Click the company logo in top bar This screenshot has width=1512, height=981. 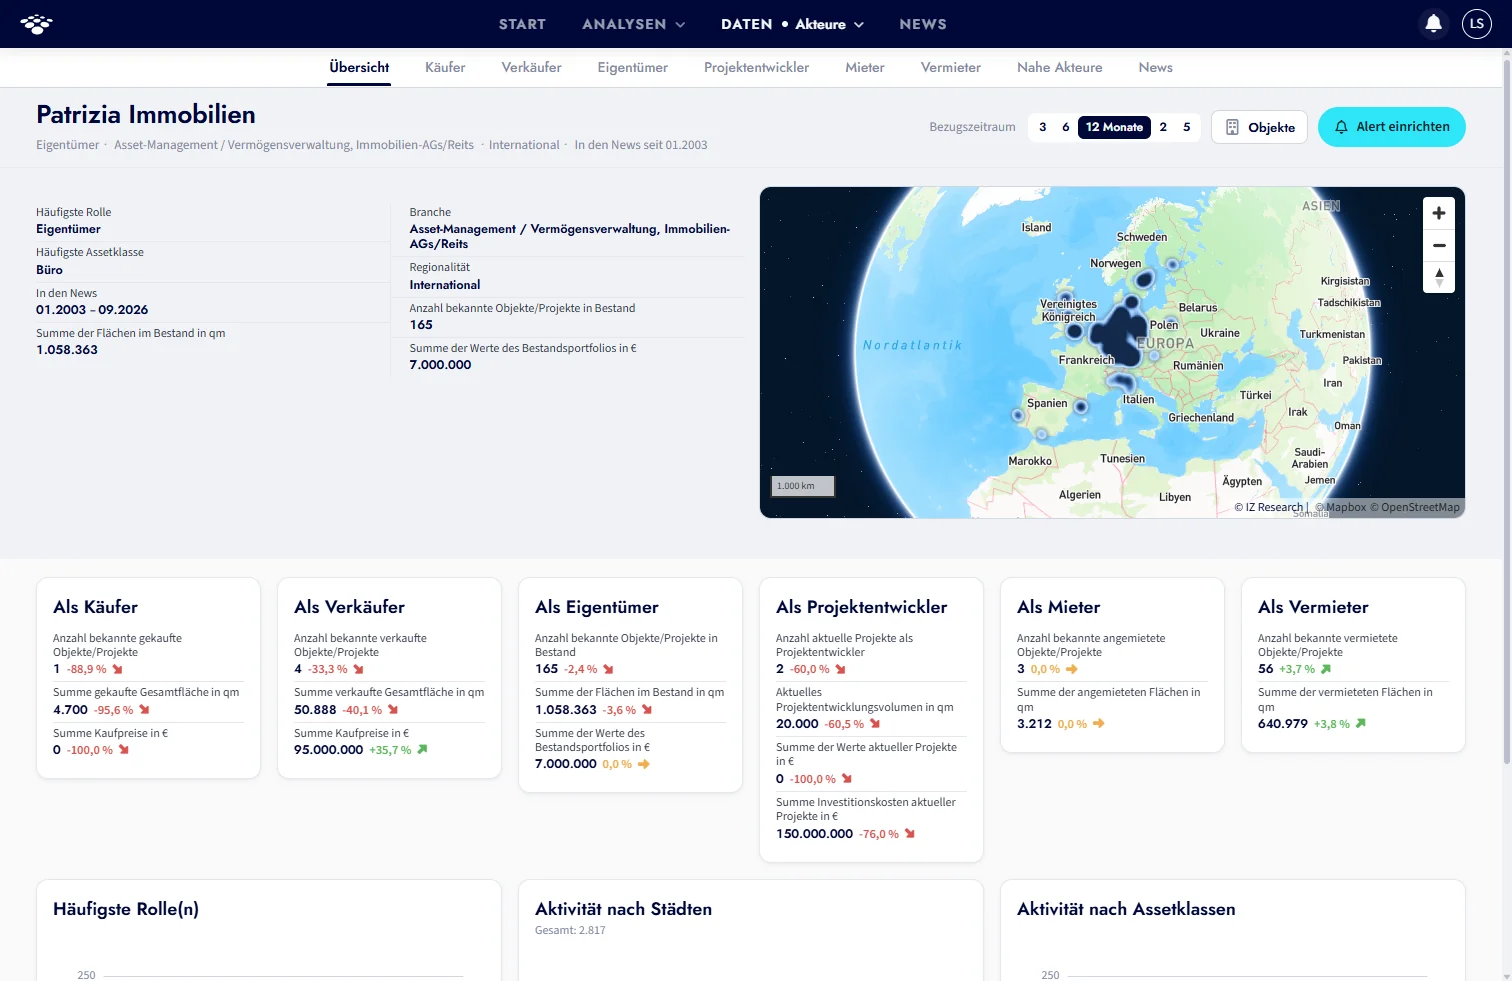coord(37,24)
